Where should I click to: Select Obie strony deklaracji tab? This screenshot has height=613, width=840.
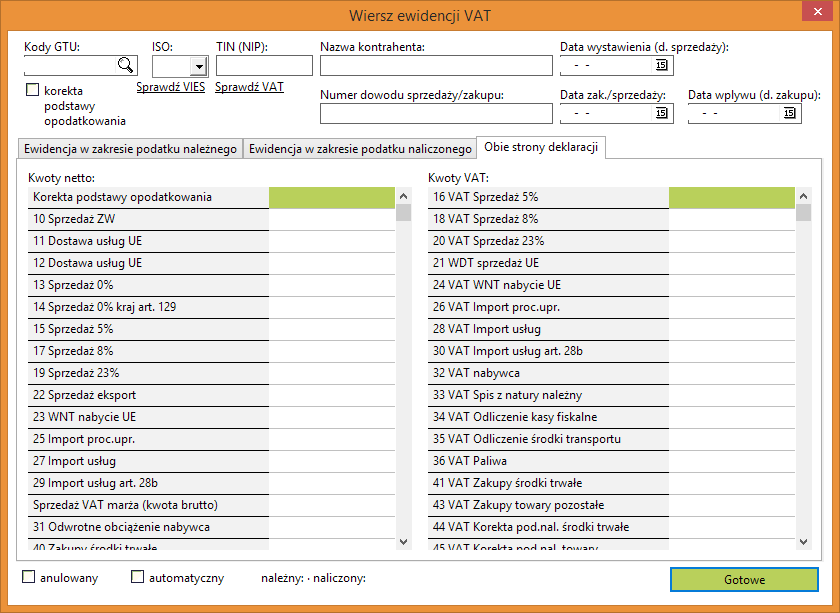[541, 147]
